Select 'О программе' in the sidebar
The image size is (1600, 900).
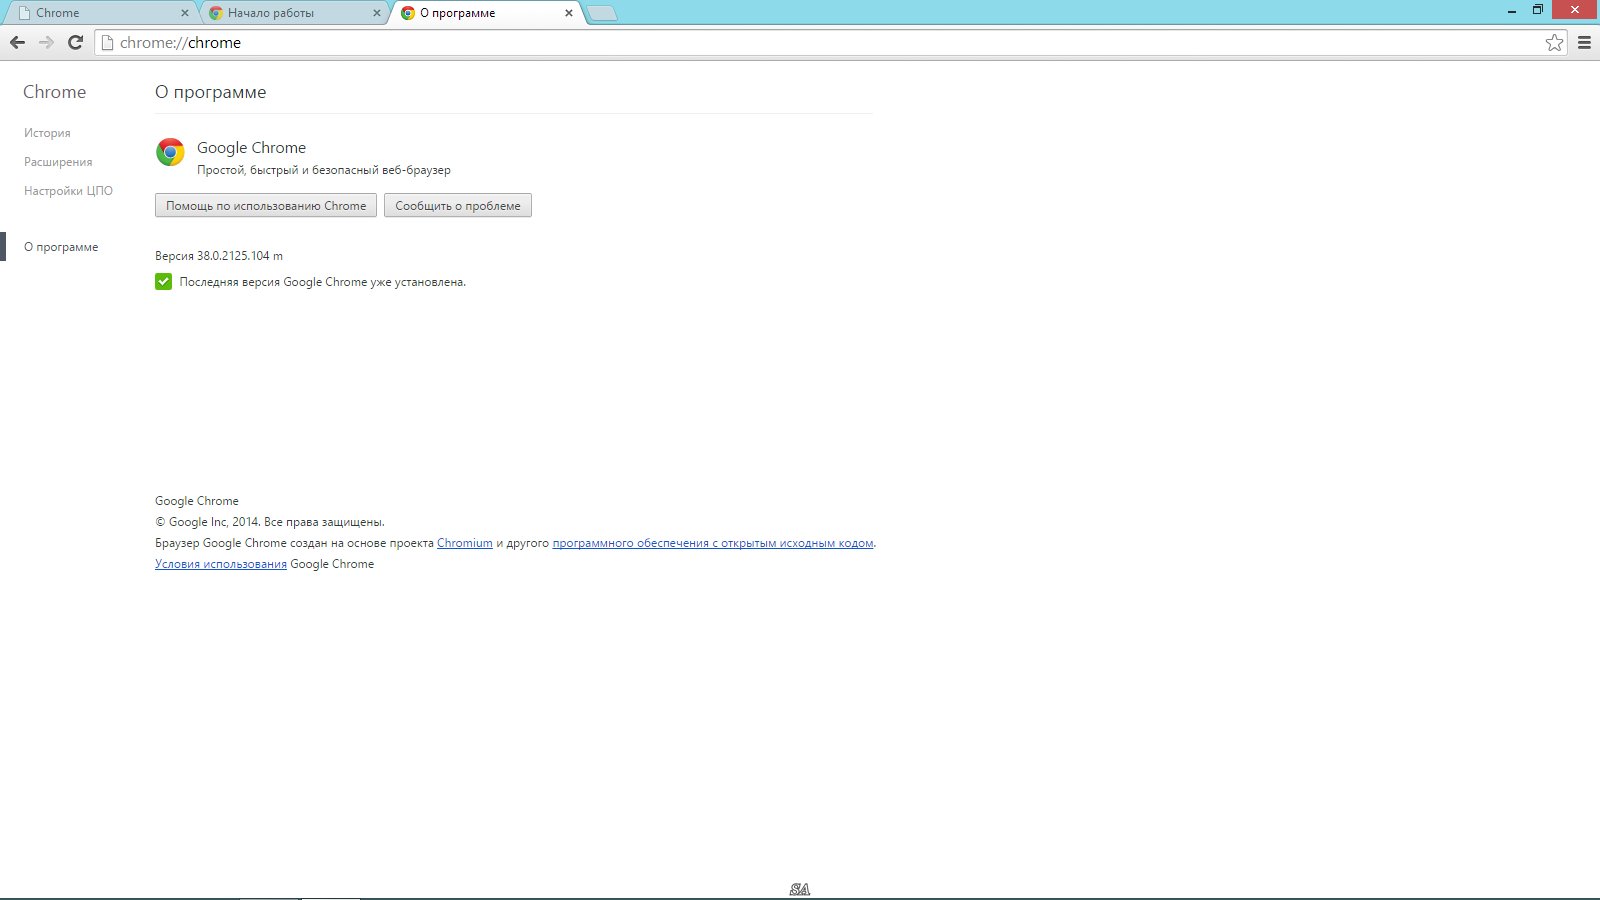click(61, 247)
